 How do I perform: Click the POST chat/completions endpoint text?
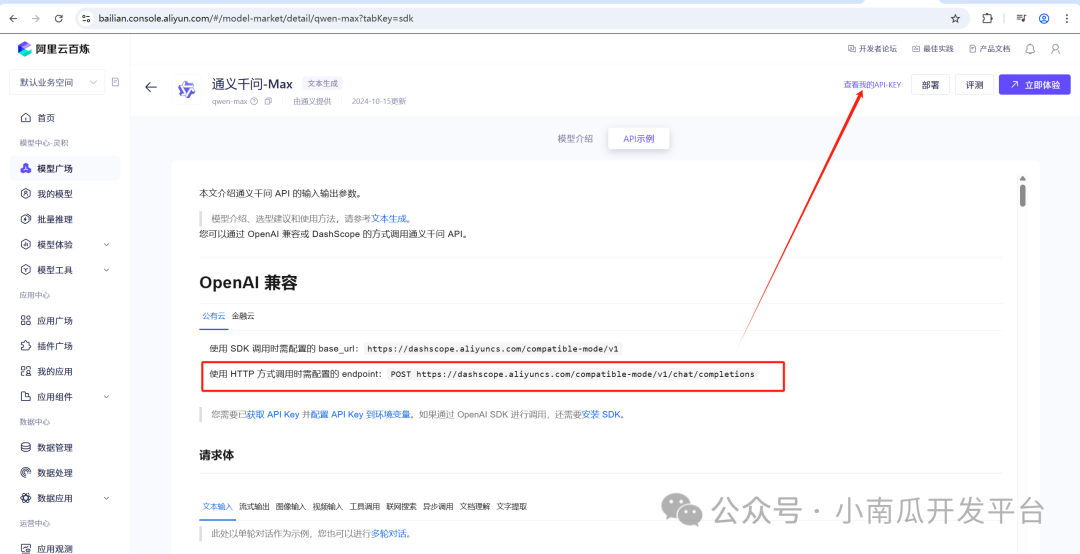click(x=573, y=374)
